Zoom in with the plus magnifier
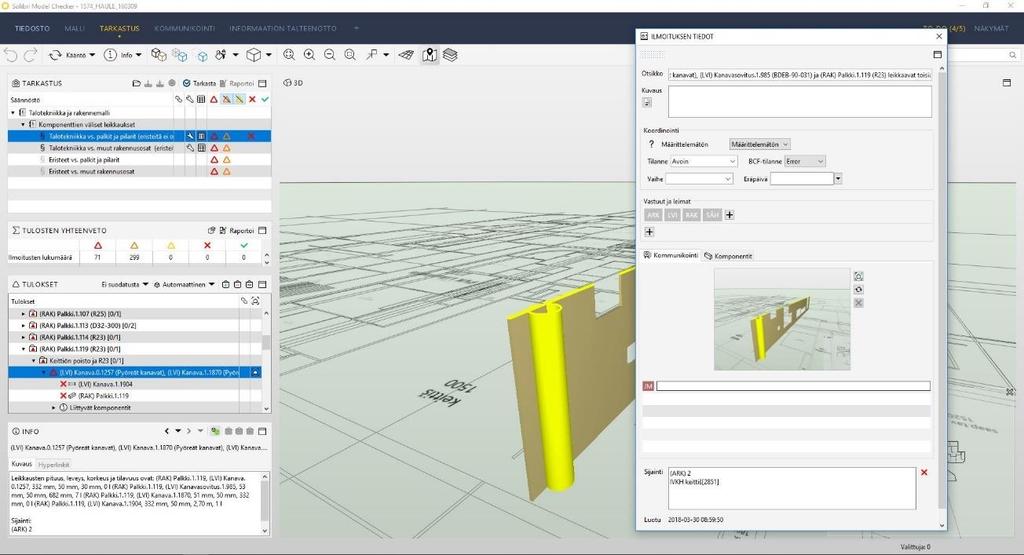 310,56
